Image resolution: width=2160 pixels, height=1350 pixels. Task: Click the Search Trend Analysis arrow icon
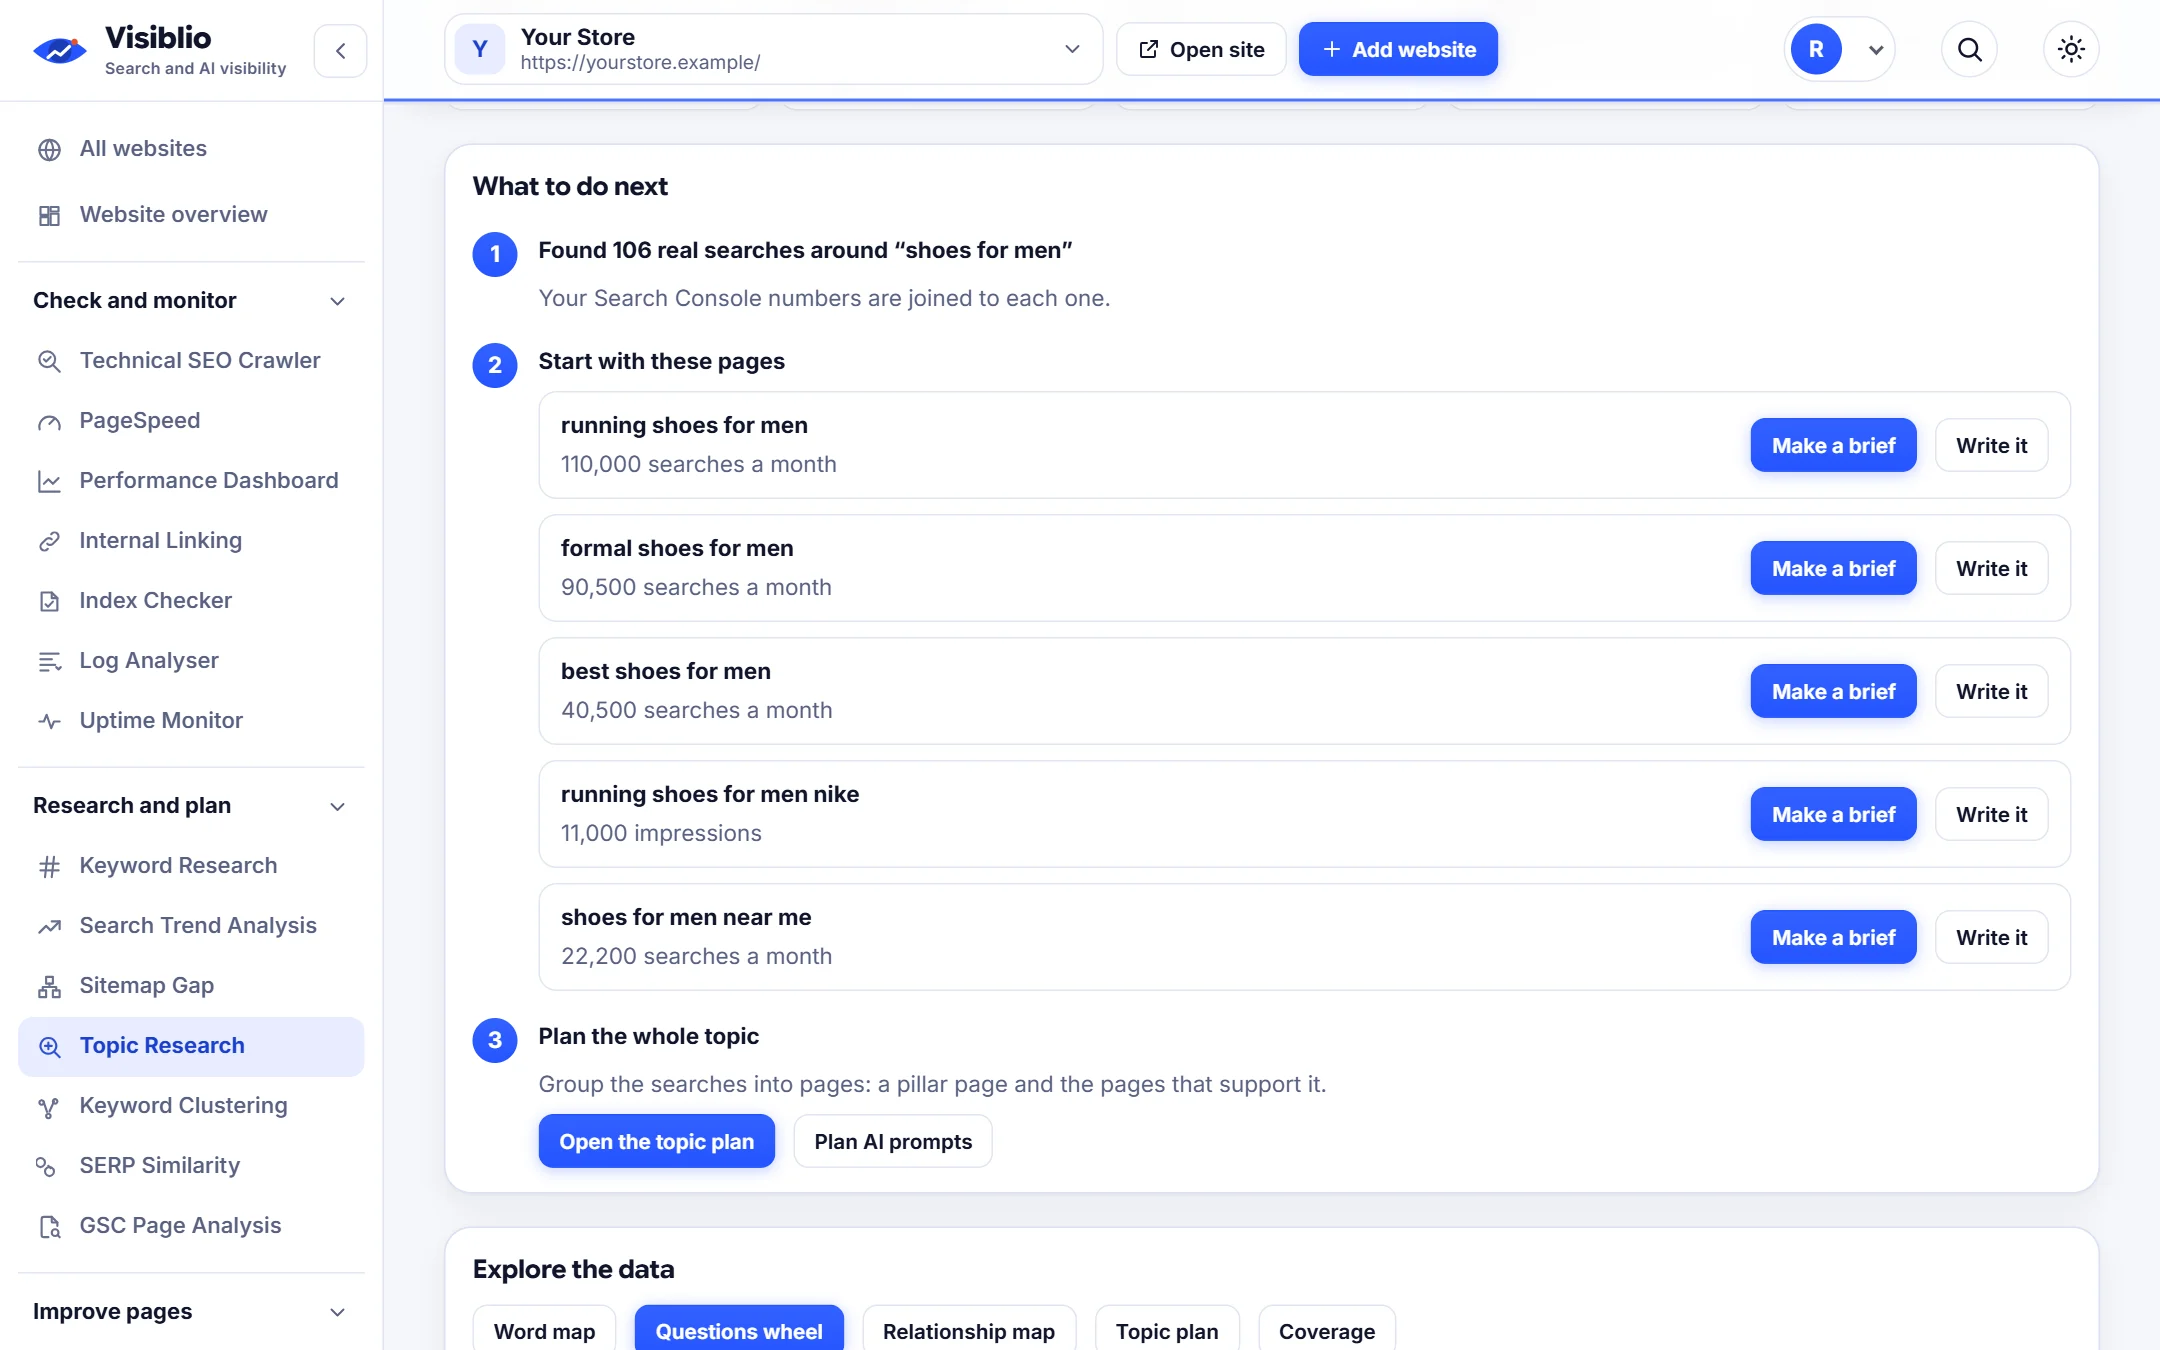[49, 926]
